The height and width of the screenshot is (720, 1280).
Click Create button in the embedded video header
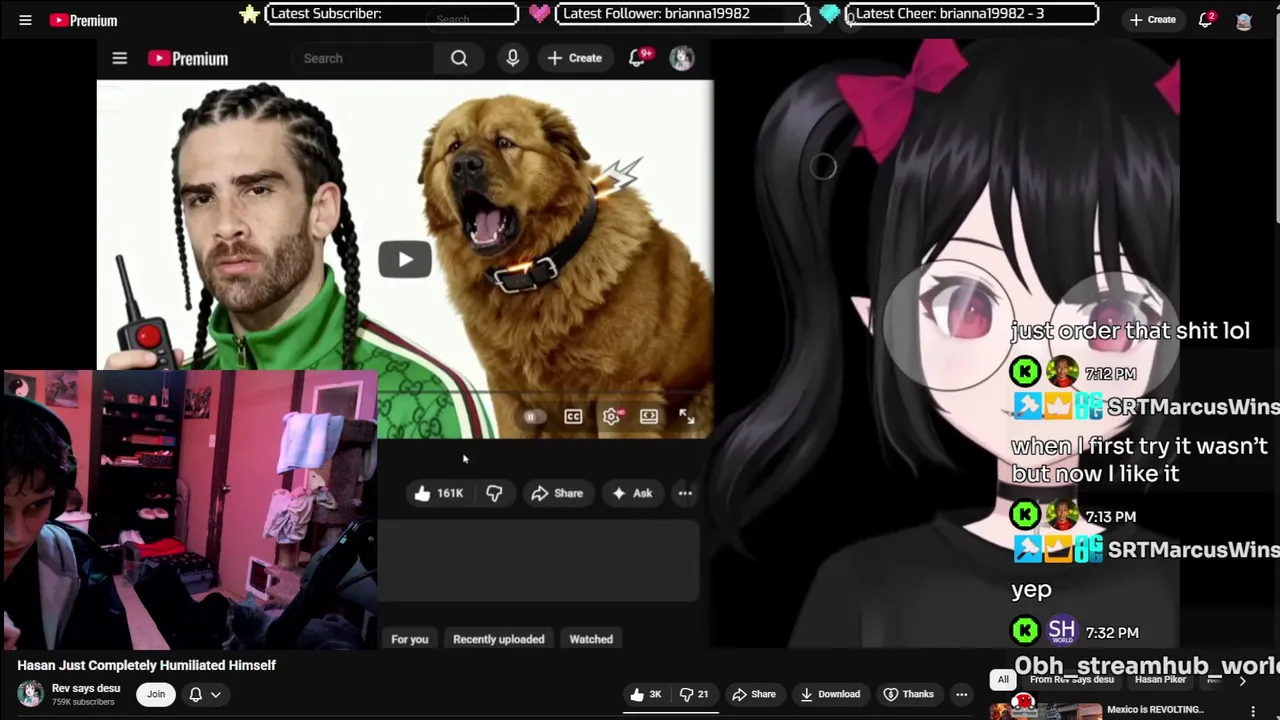point(574,58)
